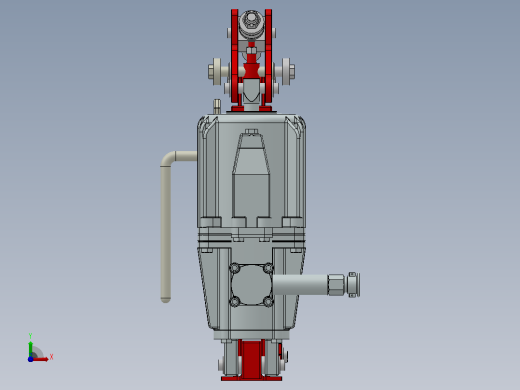Viewport: 520px width, 390px height.
Task: Select red center block above base plate
Action: point(252,358)
